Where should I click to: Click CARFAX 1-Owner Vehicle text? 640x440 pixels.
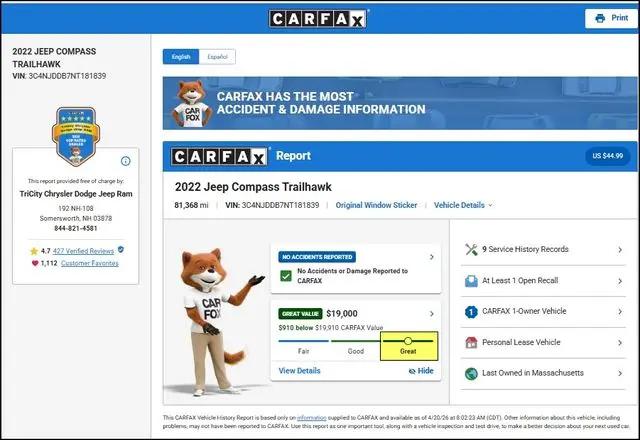(x=524, y=311)
